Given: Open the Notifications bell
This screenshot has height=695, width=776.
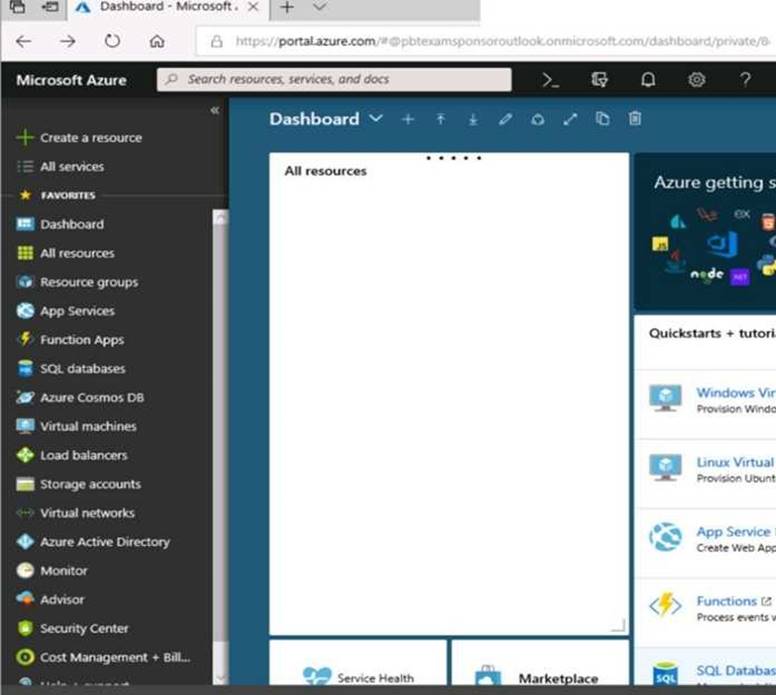Looking at the screenshot, I should pyautogui.click(x=648, y=80).
